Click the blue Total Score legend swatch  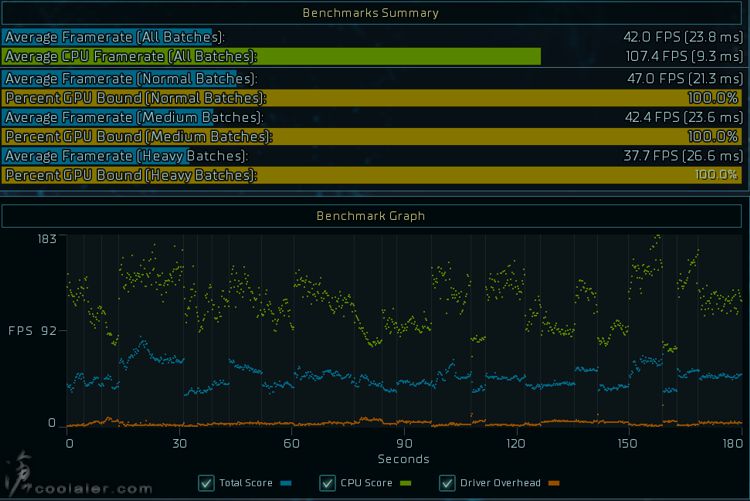tap(285, 484)
